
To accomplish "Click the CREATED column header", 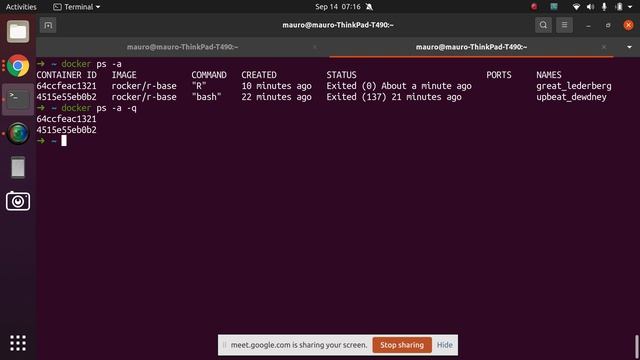I will pos(259,75).
